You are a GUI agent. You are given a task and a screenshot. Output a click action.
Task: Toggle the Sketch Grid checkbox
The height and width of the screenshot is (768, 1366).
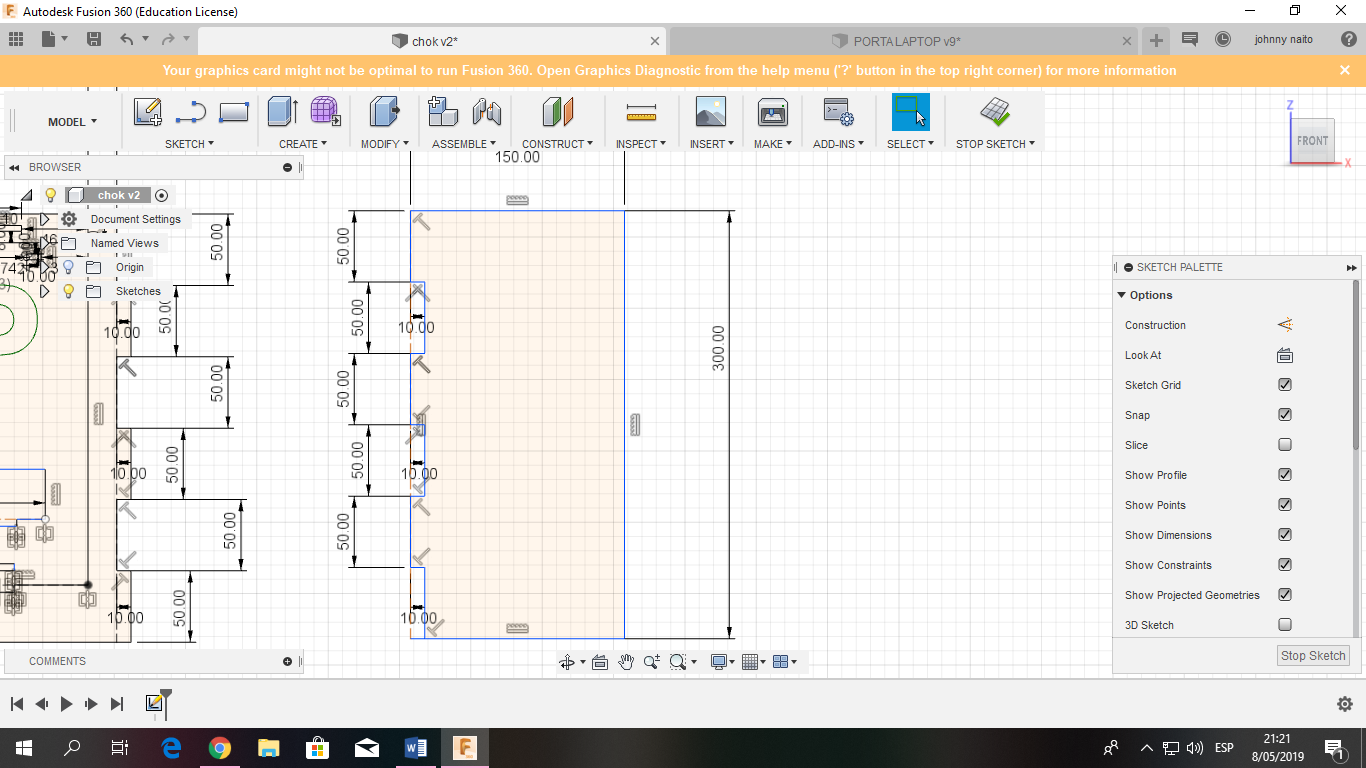click(1285, 385)
